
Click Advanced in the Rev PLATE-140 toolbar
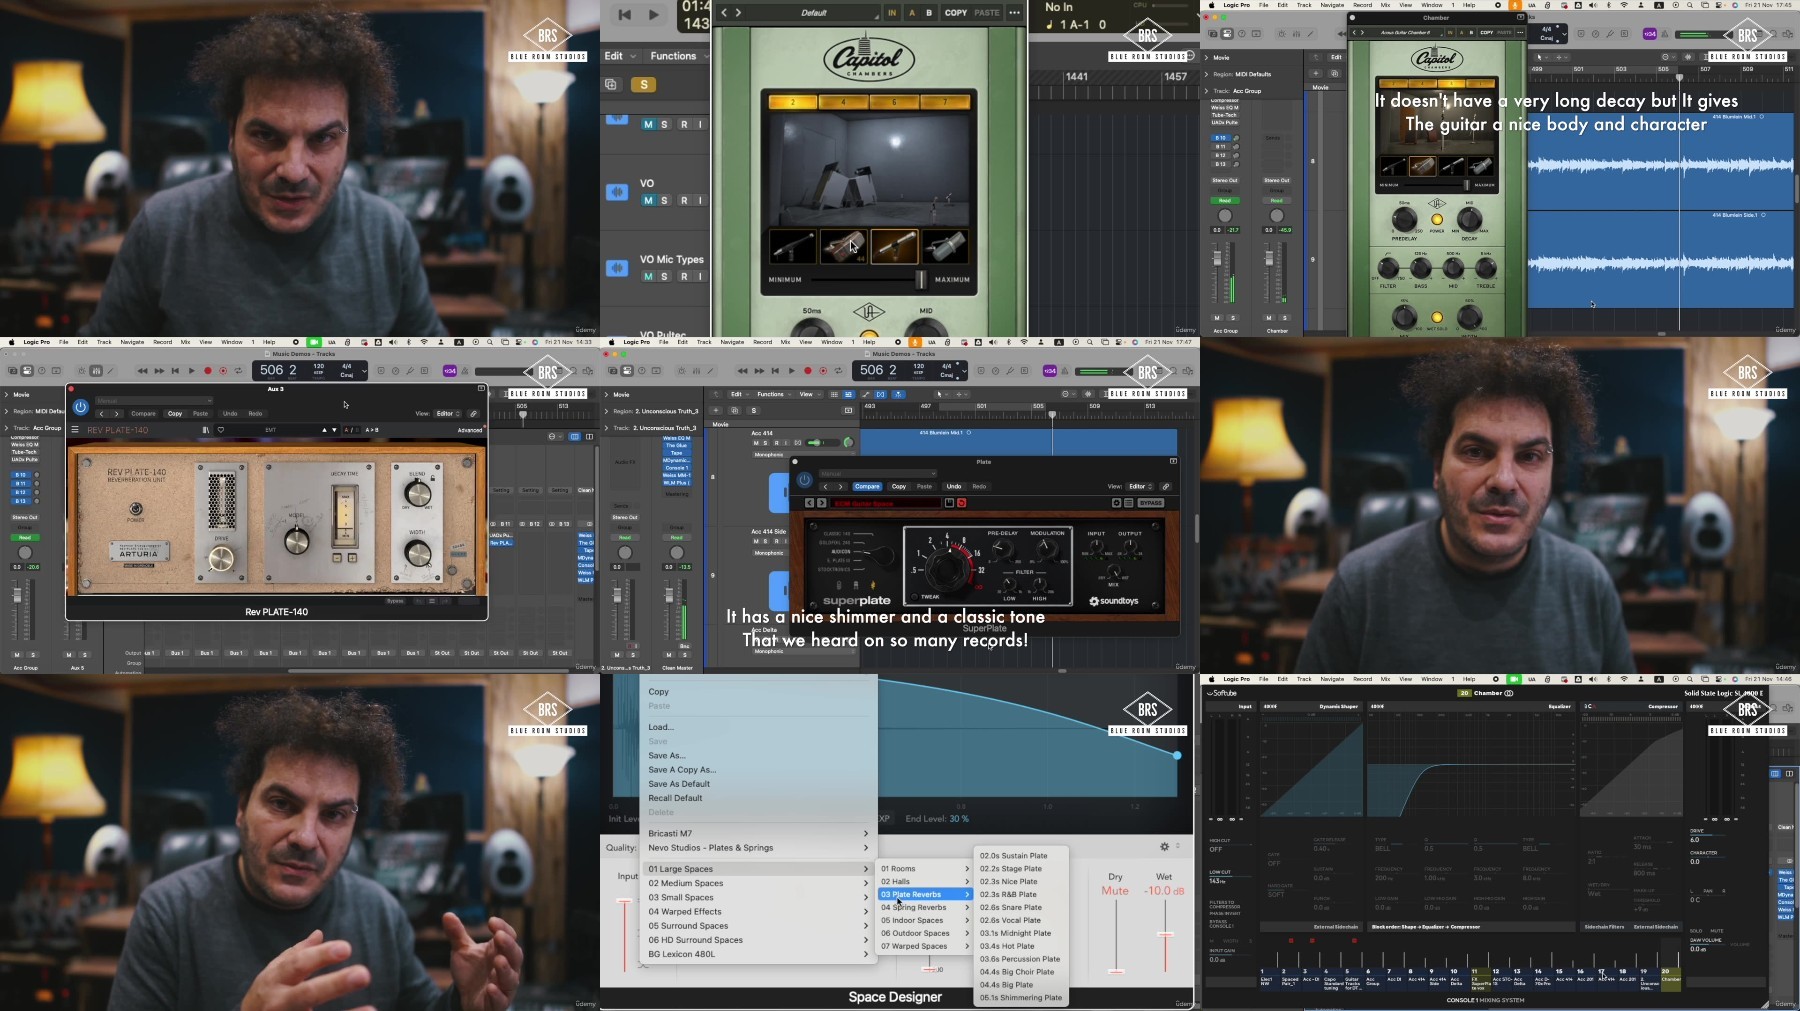click(x=470, y=430)
